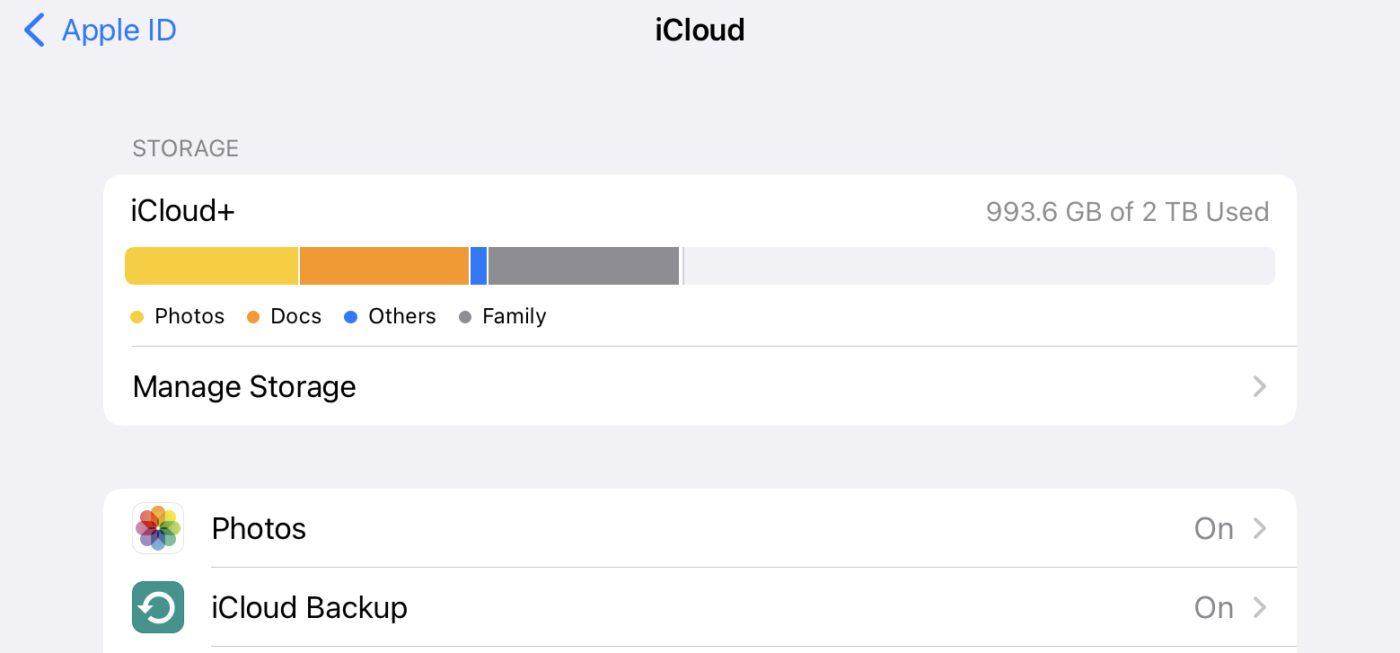Expand Manage Storage with its chevron
1400x653 pixels.
[x=1260, y=387]
